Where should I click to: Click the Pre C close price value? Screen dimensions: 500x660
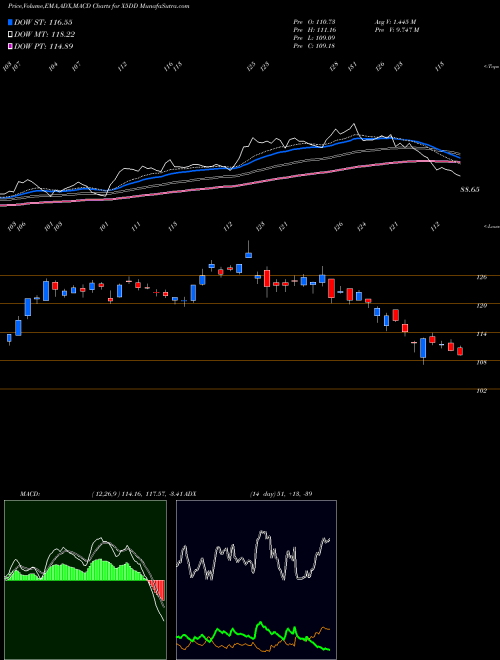tap(326, 46)
